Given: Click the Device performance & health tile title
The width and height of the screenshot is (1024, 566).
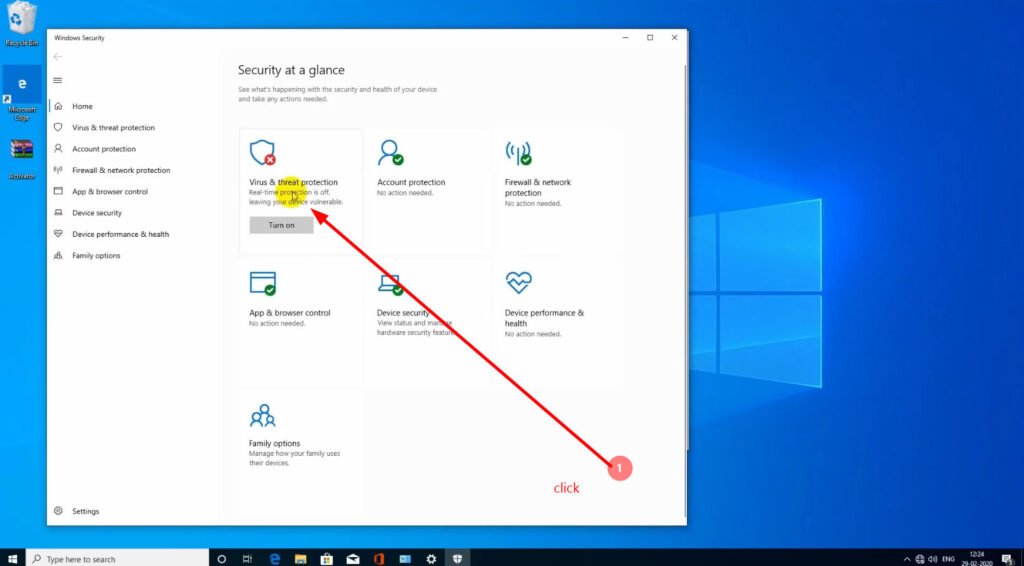Looking at the screenshot, I should point(544,319).
